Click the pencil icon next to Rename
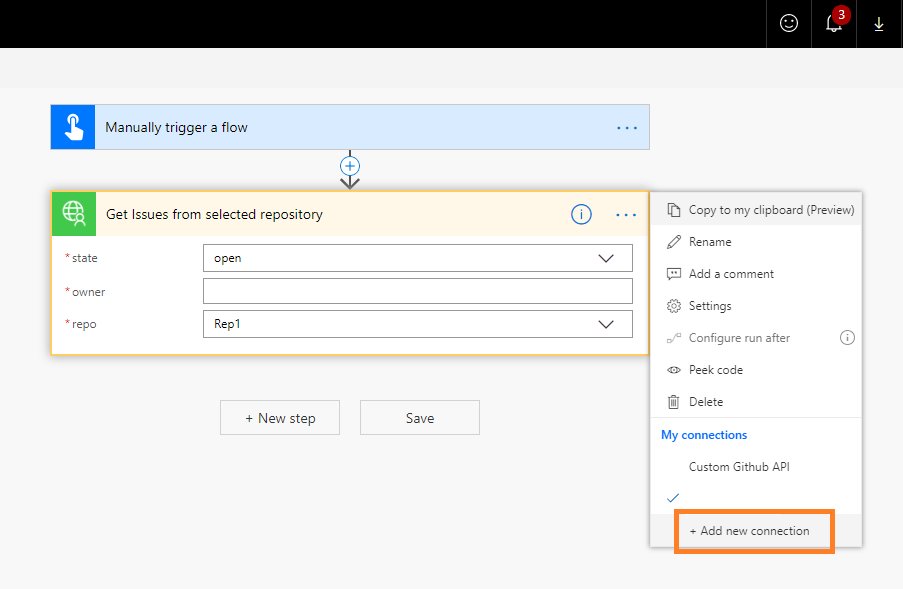Screen dimensions: 903x589 coord(673,242)
